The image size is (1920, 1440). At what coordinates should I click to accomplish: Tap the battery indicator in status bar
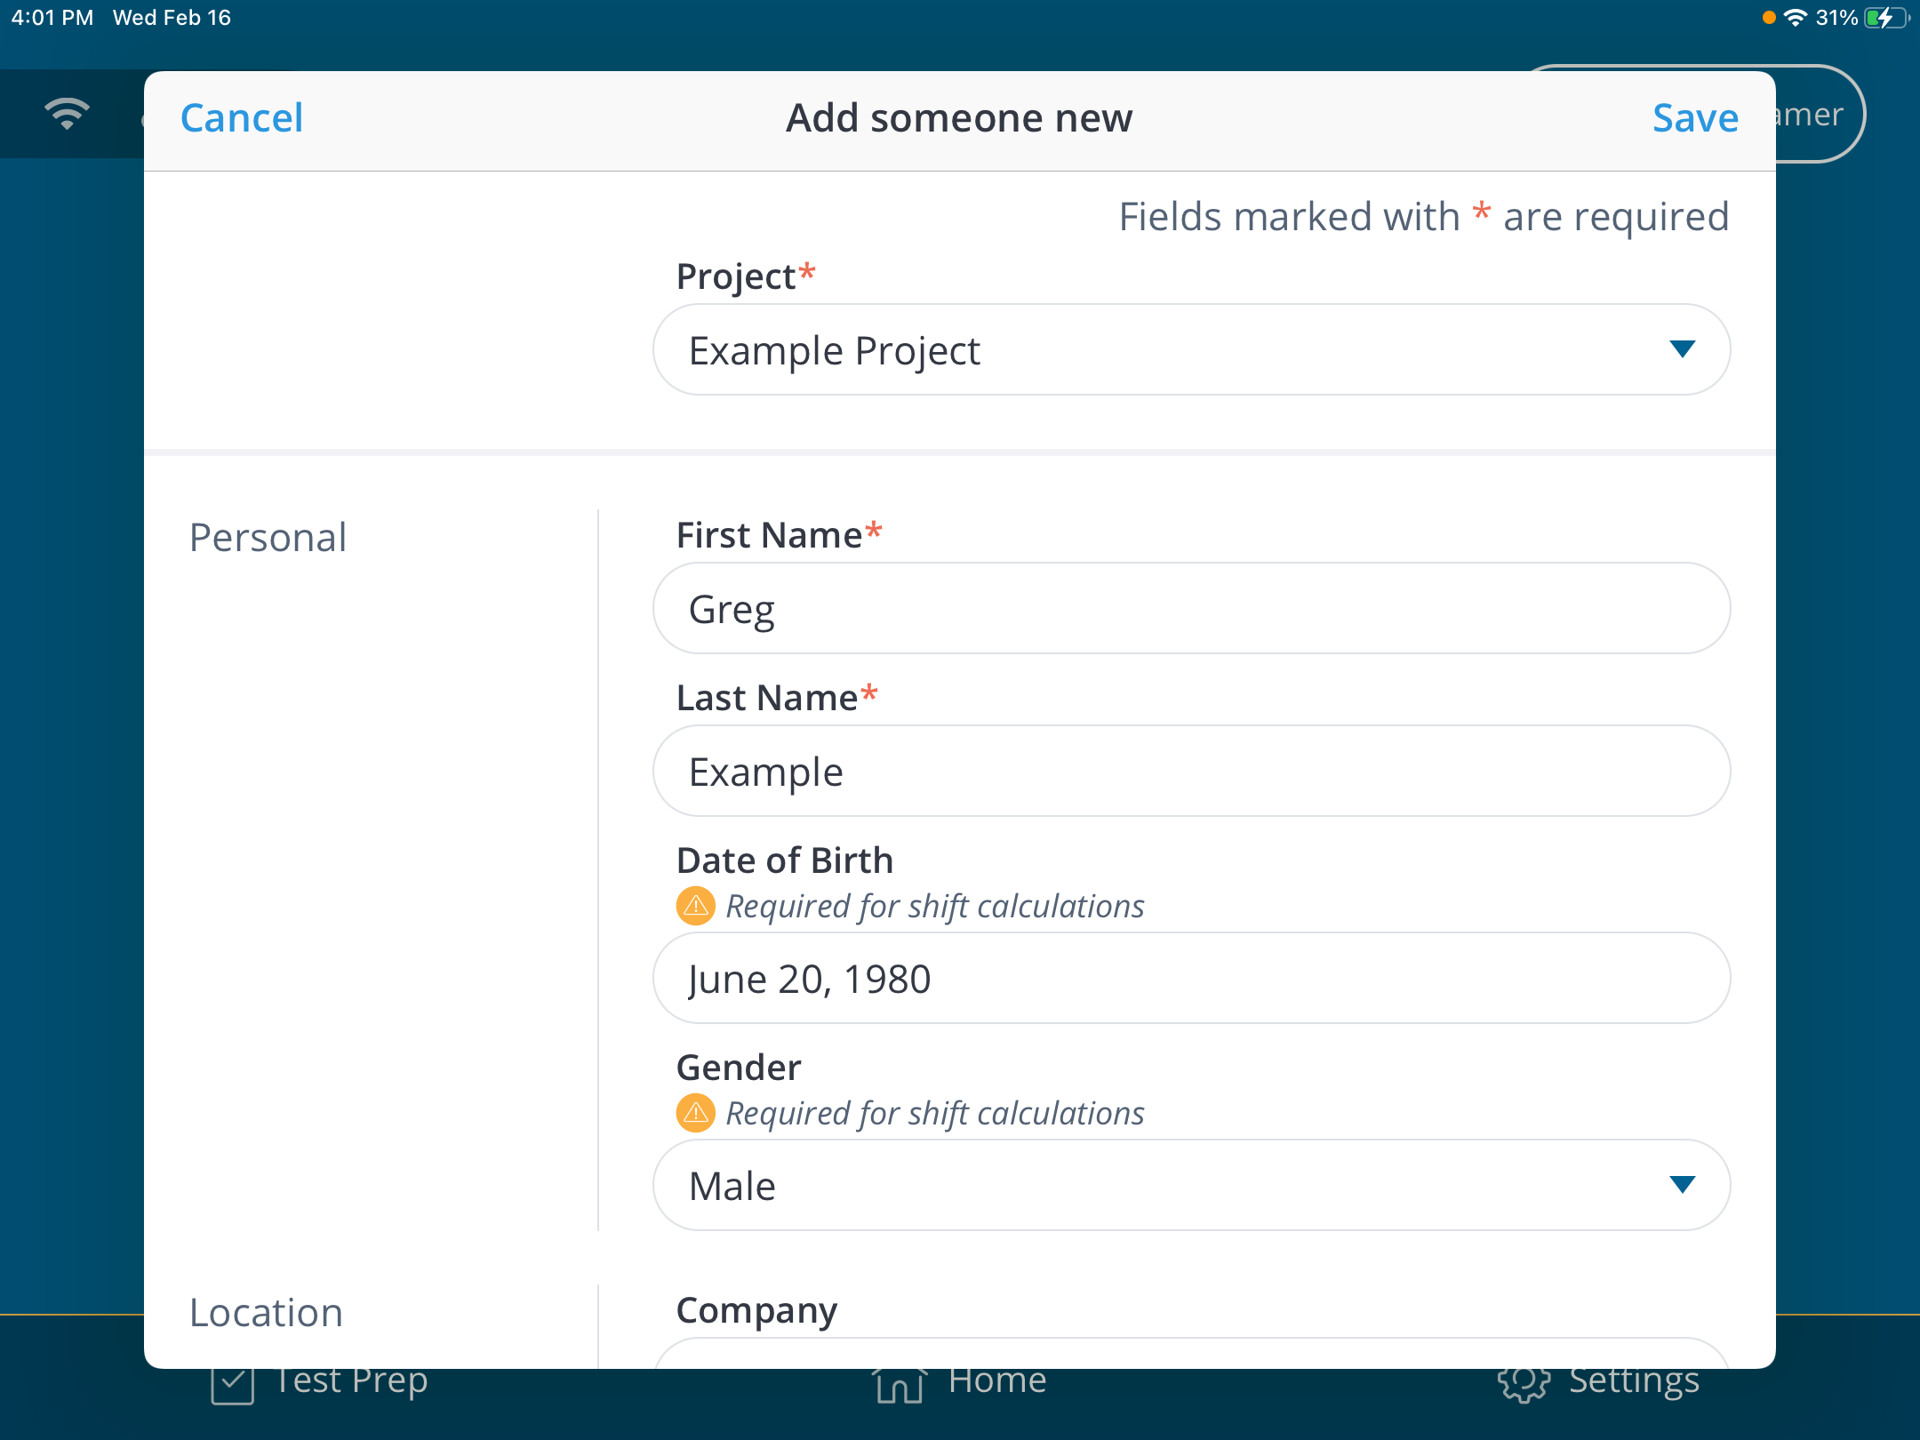click(1886, 18)
